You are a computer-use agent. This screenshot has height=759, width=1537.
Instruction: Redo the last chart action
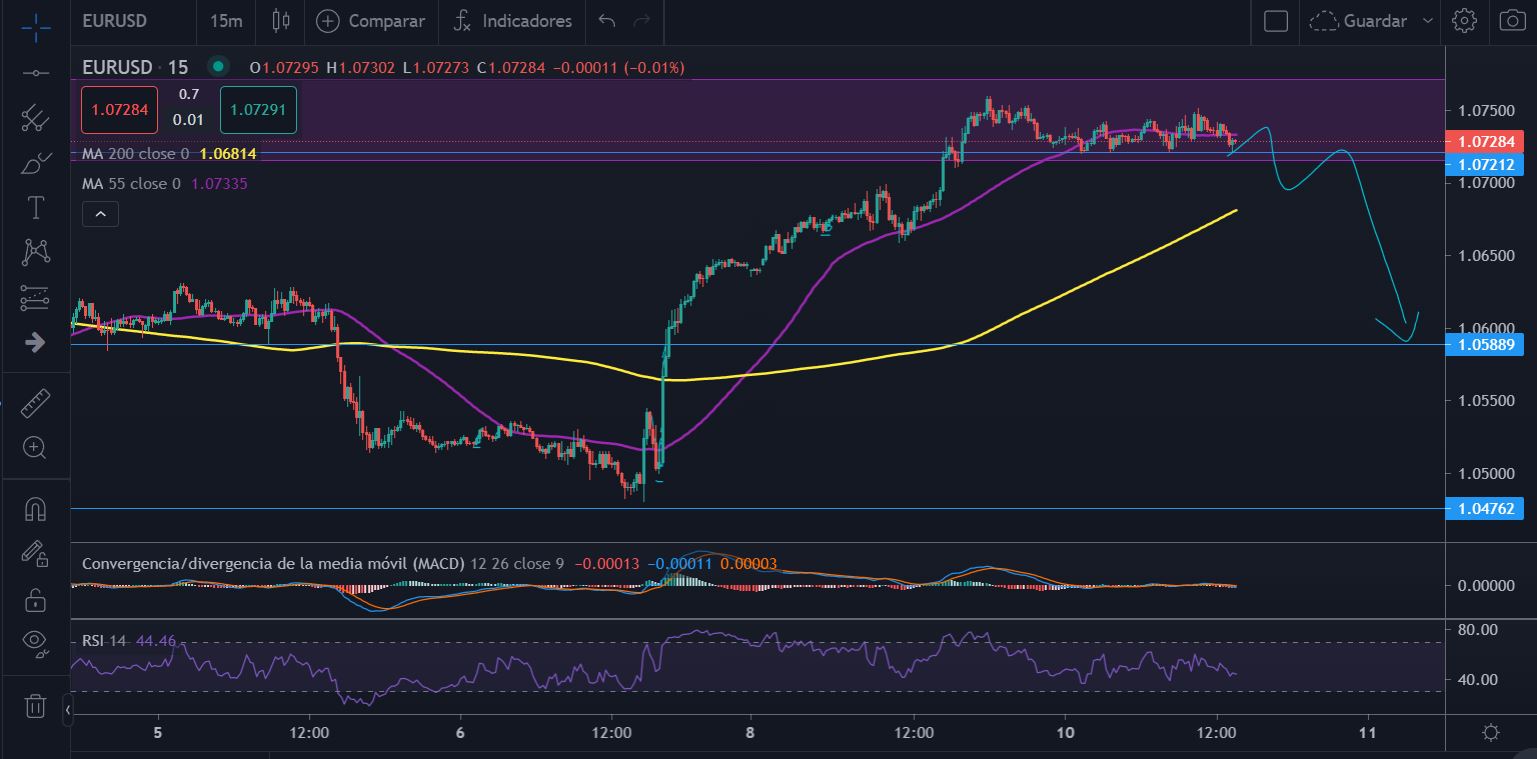coord(642,21)
